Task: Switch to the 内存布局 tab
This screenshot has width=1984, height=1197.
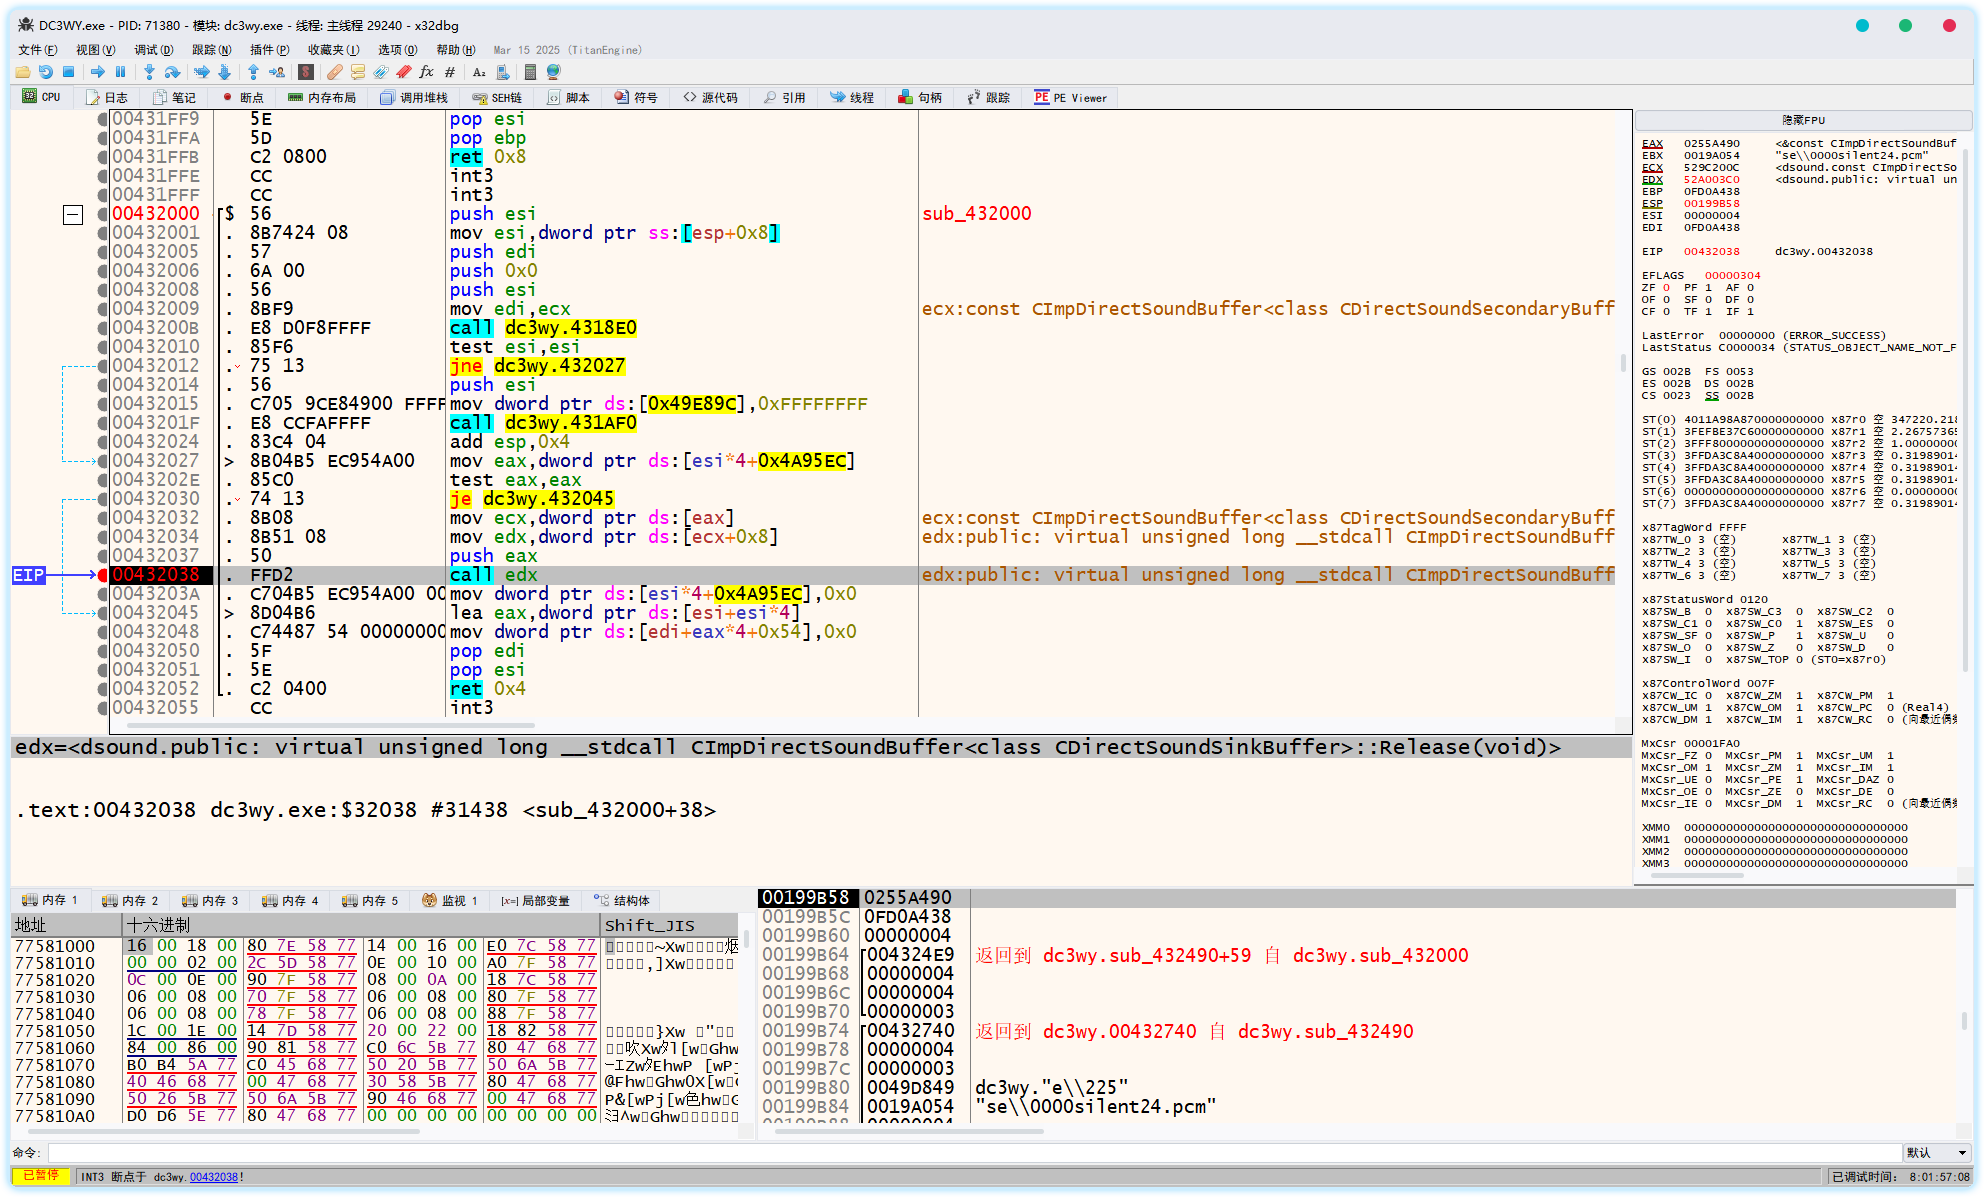Action: point(322,98)
